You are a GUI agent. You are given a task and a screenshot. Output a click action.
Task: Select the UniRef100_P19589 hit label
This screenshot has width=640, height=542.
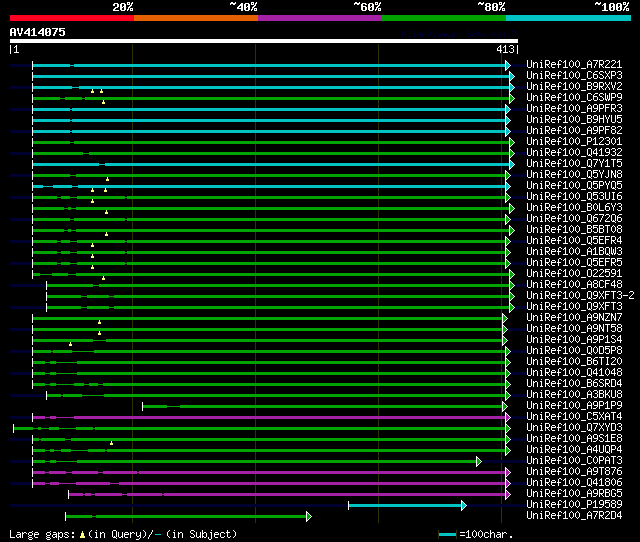pyautogui.click(x=573, y=504)
